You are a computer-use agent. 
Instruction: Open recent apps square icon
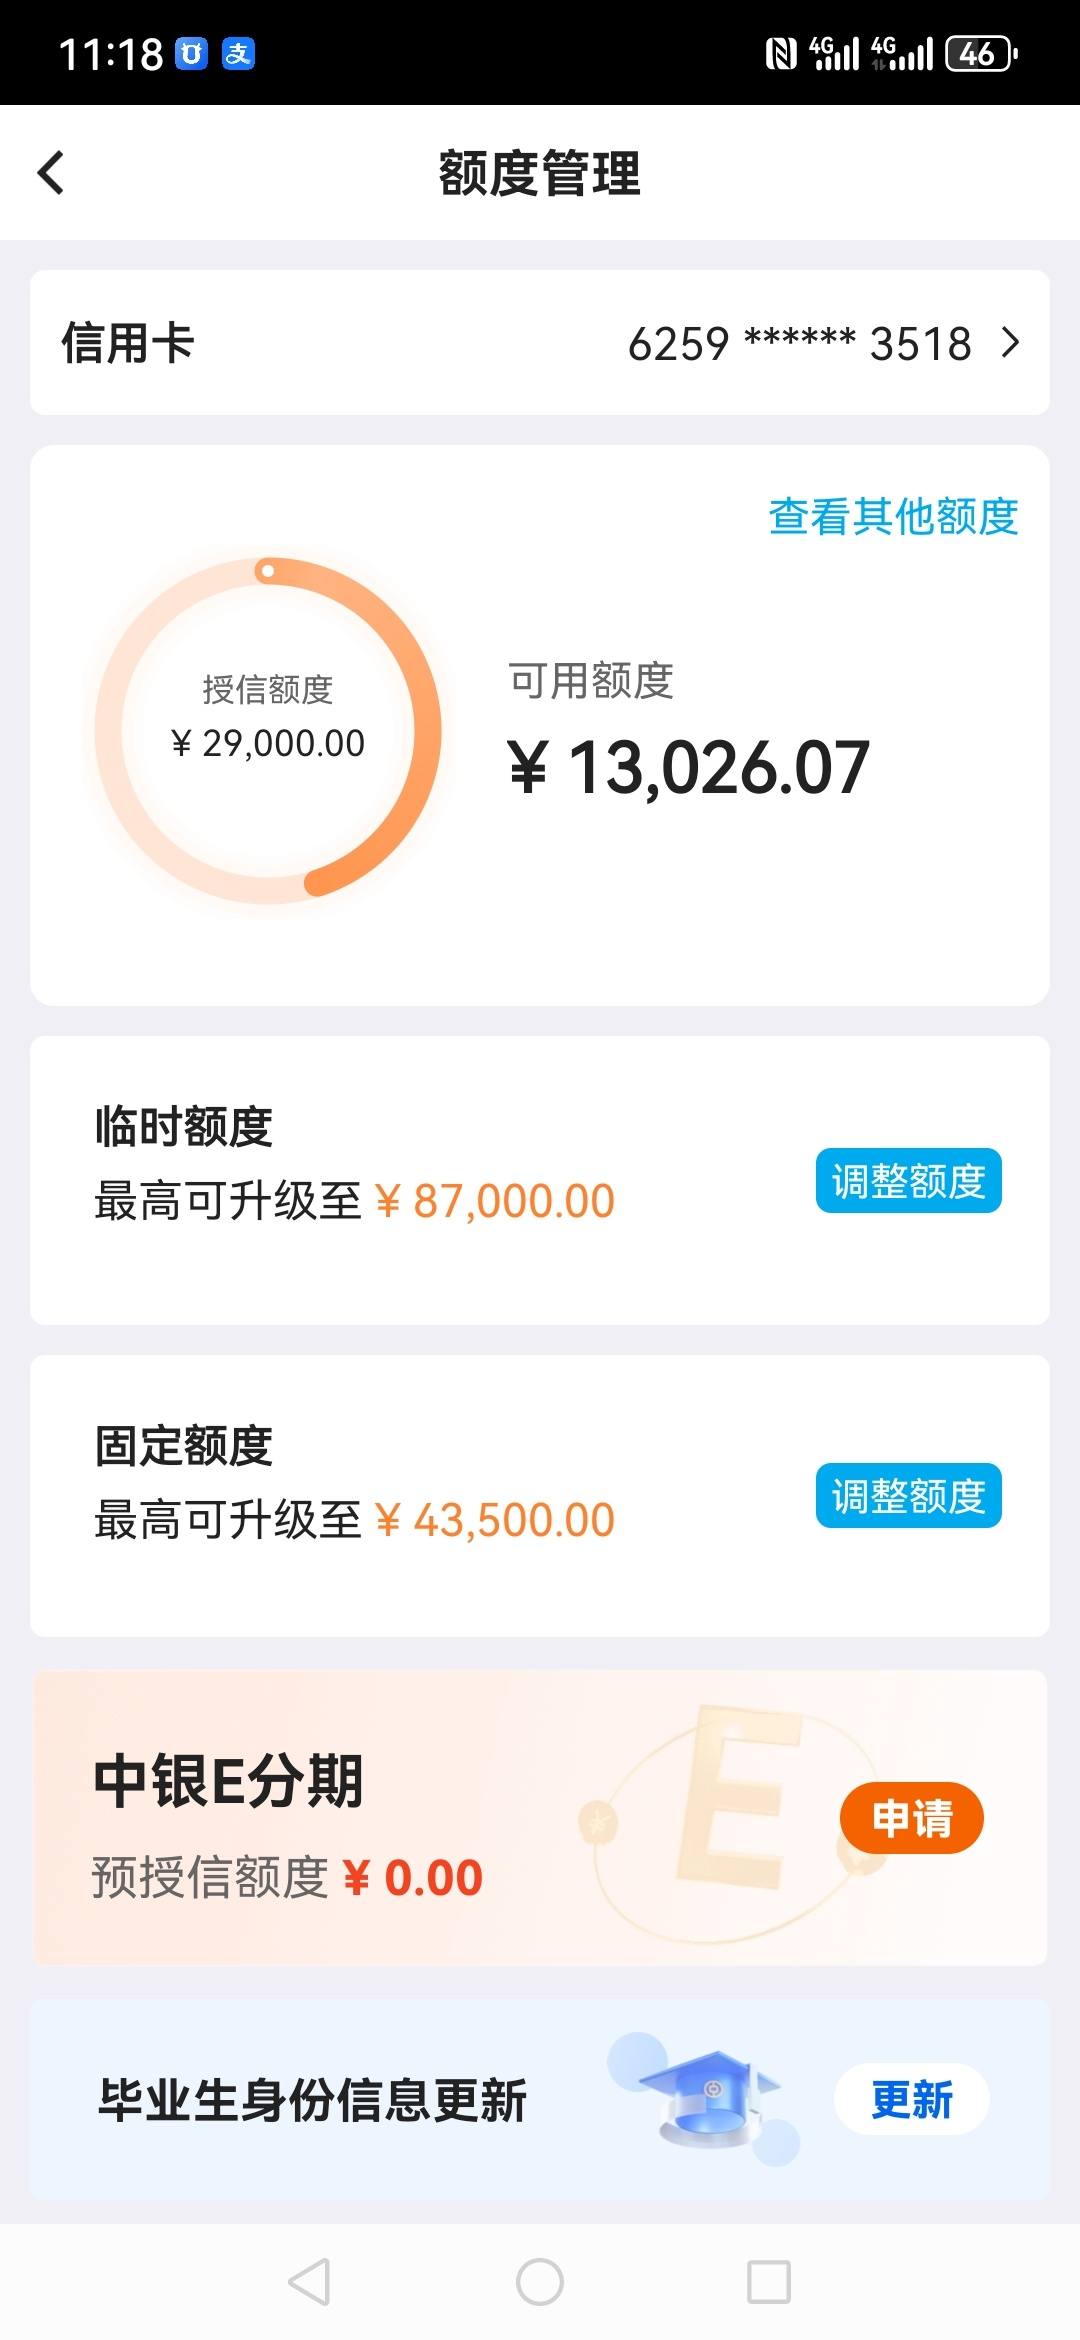click(x=769, y=2282)
